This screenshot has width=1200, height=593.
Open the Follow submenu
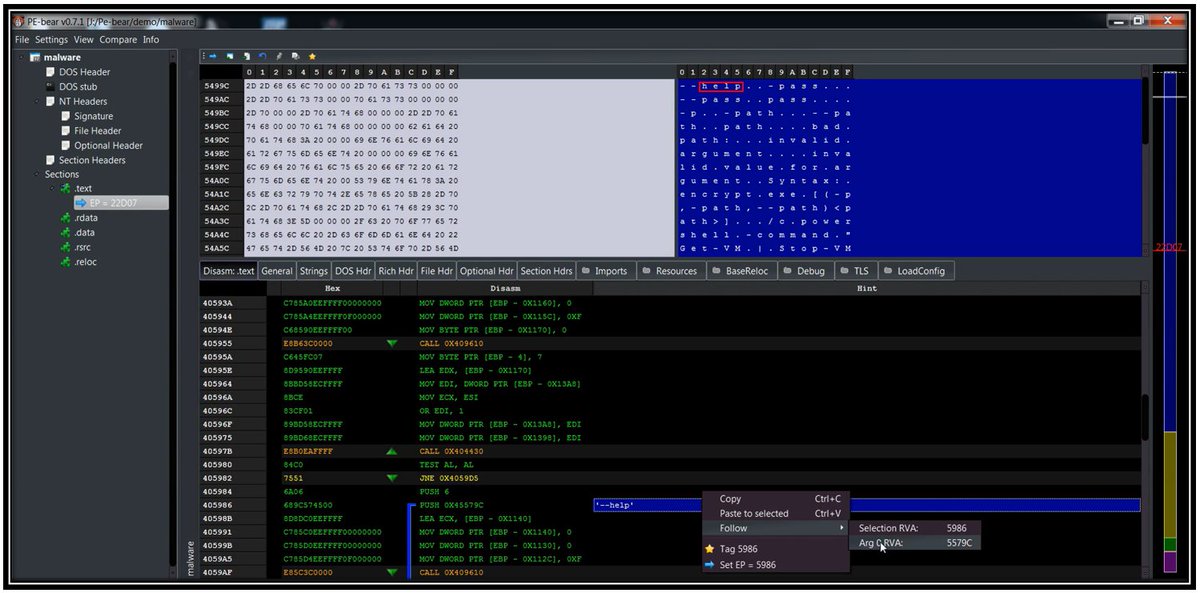(x=776, y=528)
